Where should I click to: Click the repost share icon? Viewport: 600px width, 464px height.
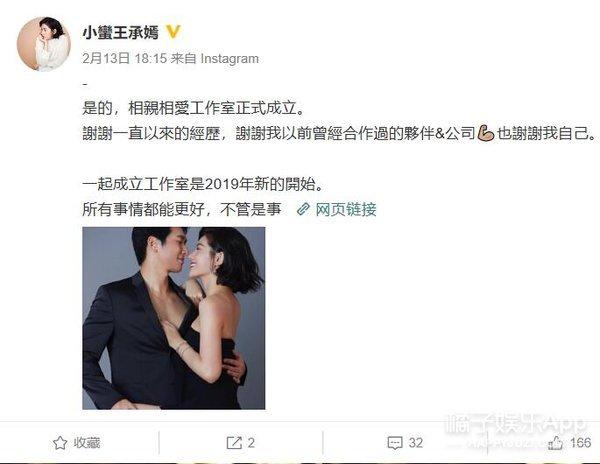(x=234, y=443)
